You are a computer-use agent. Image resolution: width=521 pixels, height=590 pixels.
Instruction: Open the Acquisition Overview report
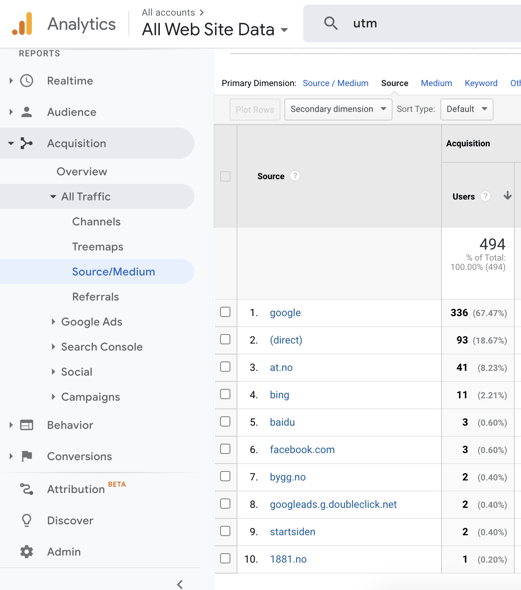tap(82, 171)
